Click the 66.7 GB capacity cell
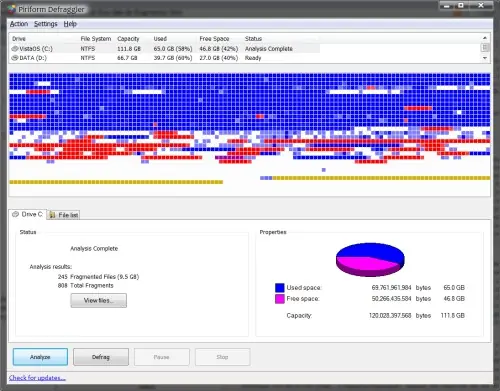The image size is (500, 391). point(127,58)
